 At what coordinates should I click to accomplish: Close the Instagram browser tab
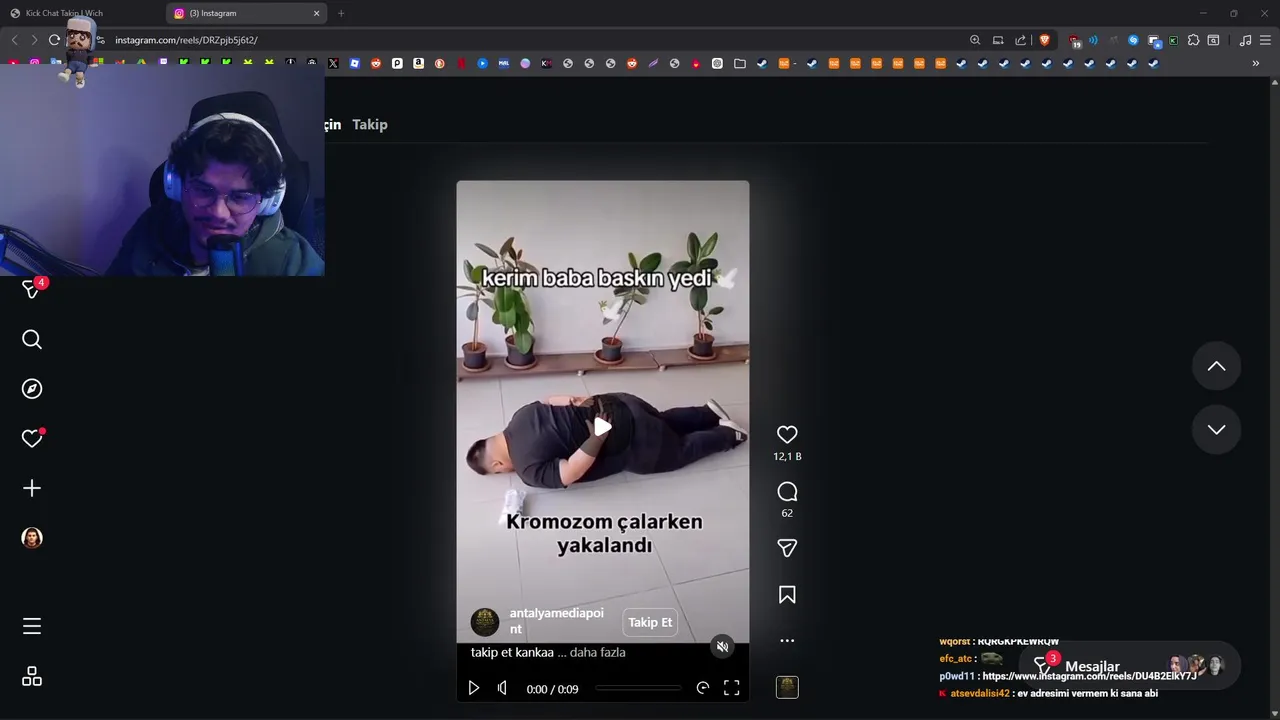[316, 13]
